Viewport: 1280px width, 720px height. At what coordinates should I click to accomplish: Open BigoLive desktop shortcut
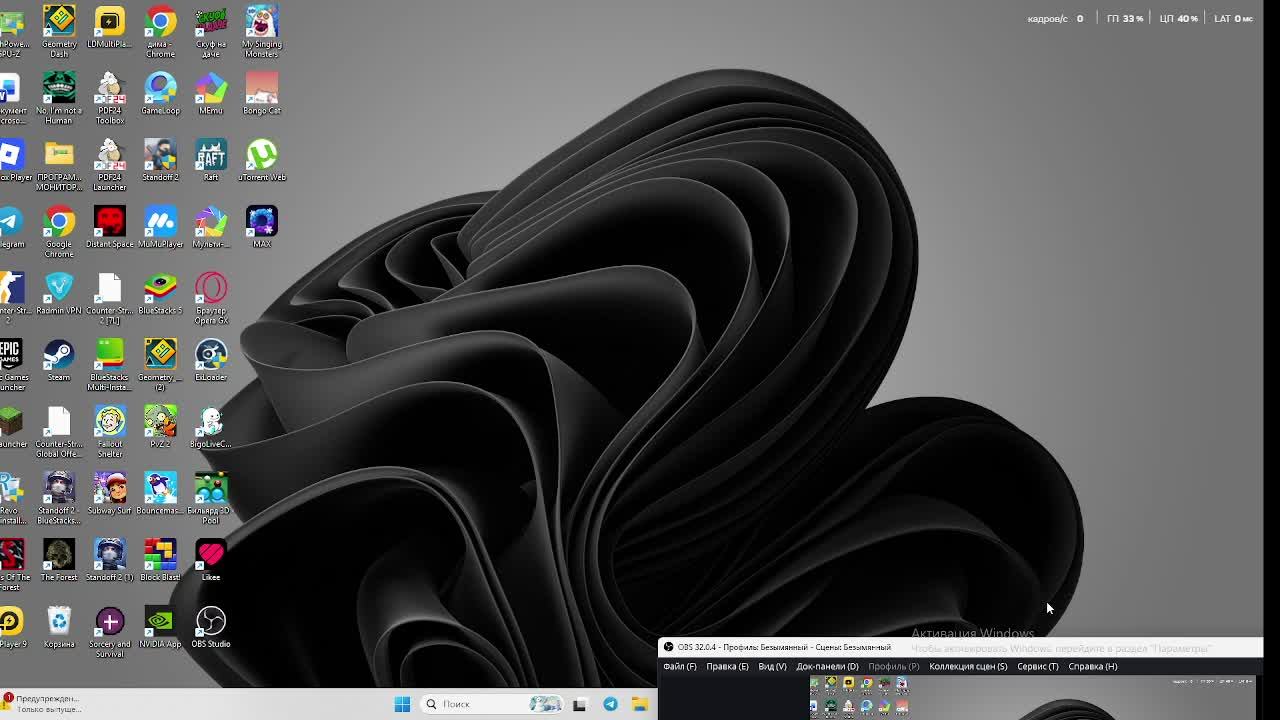click(211, 427)
